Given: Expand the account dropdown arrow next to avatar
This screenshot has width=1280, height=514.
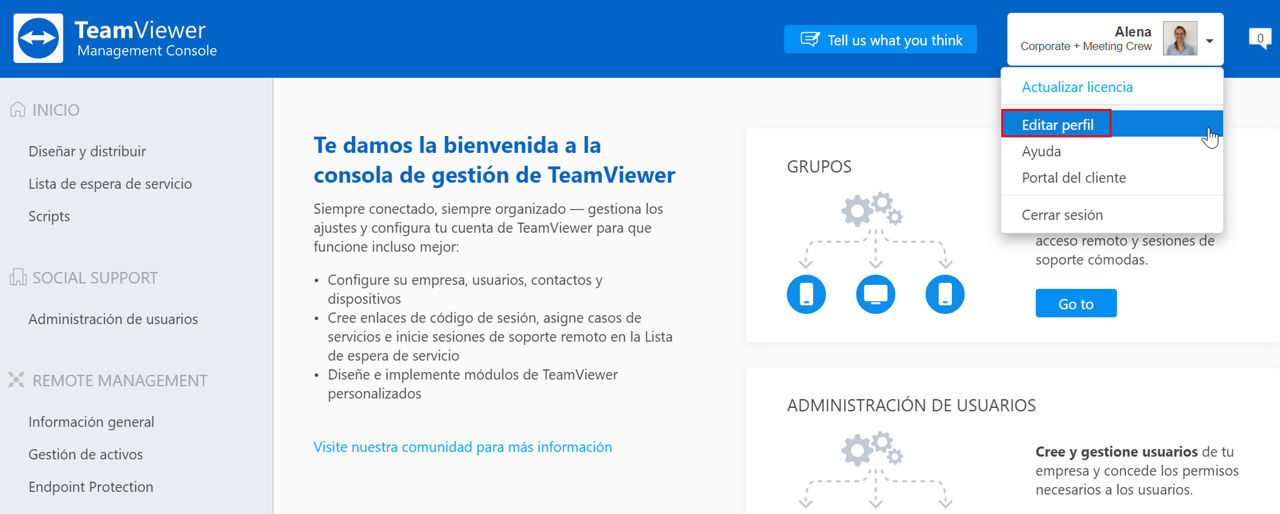Looking at the screenshot, I should [1209, 41].
